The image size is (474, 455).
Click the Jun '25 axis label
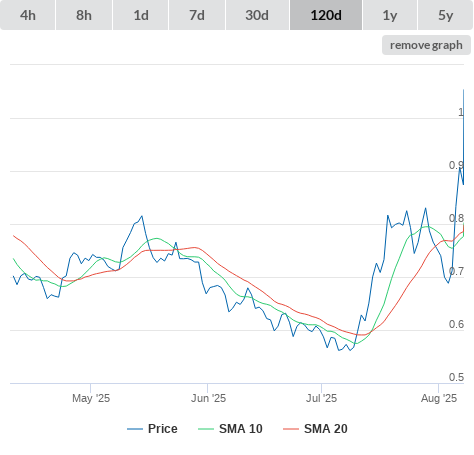coord(208,398)
